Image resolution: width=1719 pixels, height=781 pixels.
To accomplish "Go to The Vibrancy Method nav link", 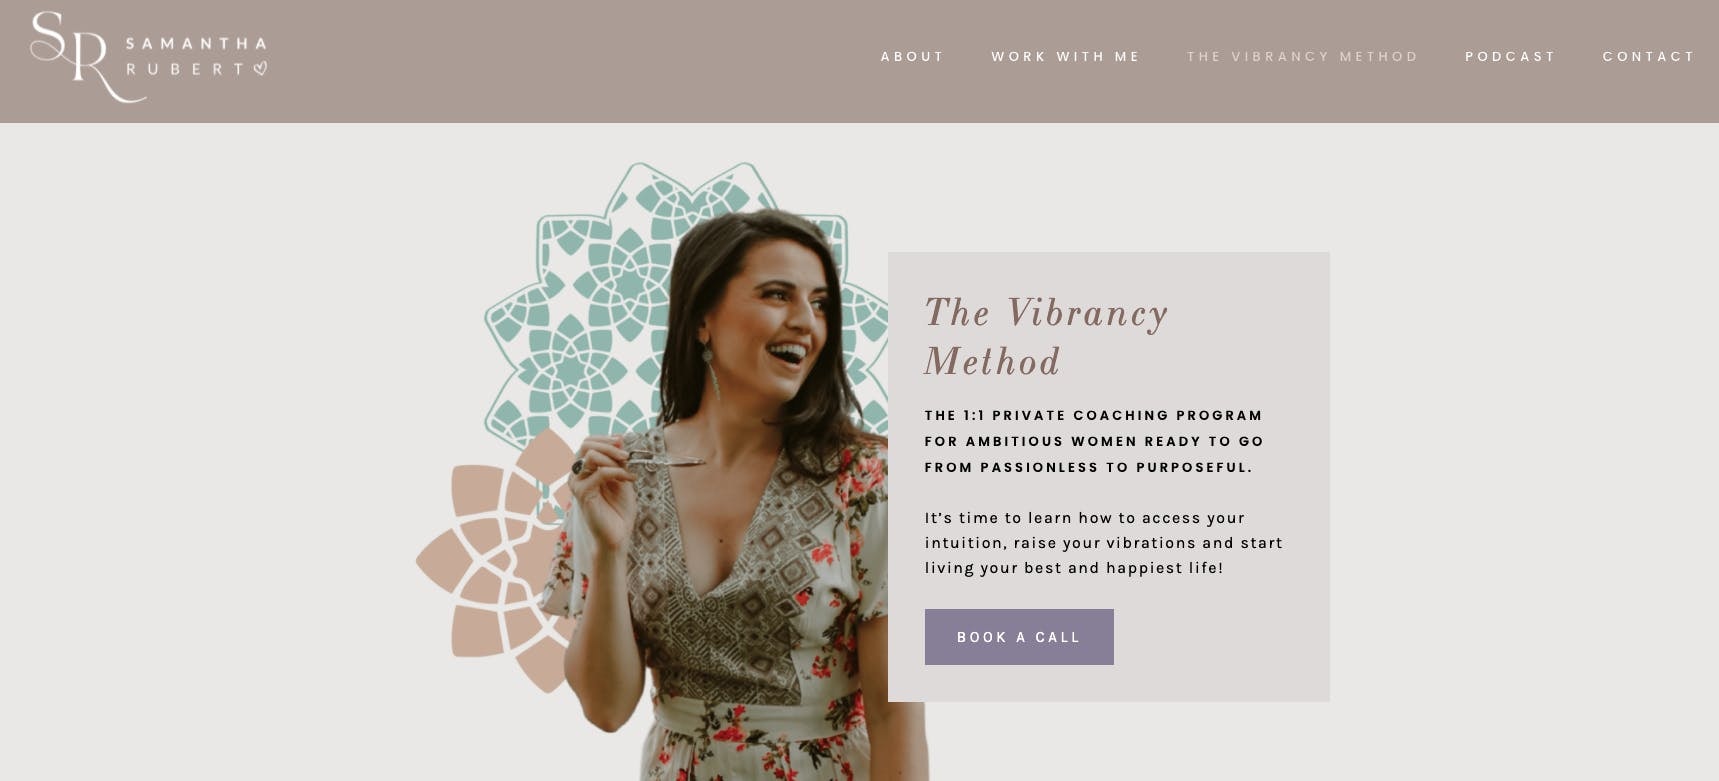I will 1303,57.
